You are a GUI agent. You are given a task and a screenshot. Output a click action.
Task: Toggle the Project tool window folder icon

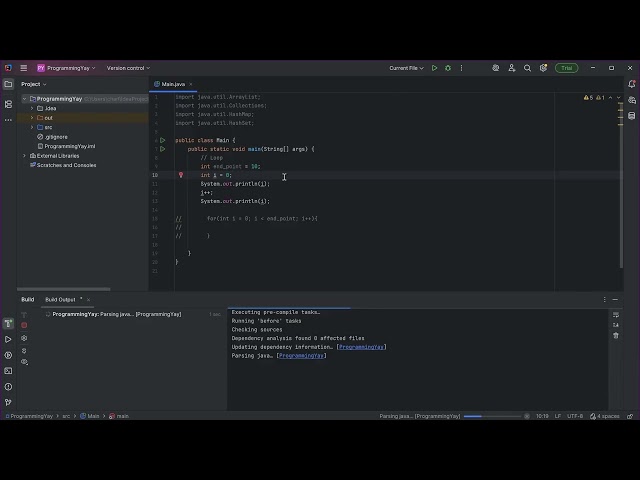pos(8,84)
